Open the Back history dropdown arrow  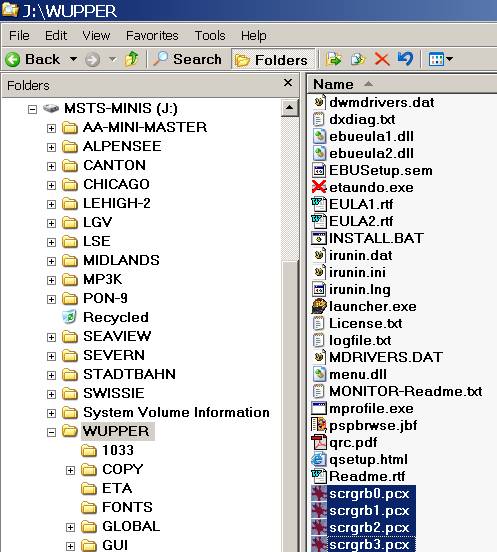[x=73, y=59]
